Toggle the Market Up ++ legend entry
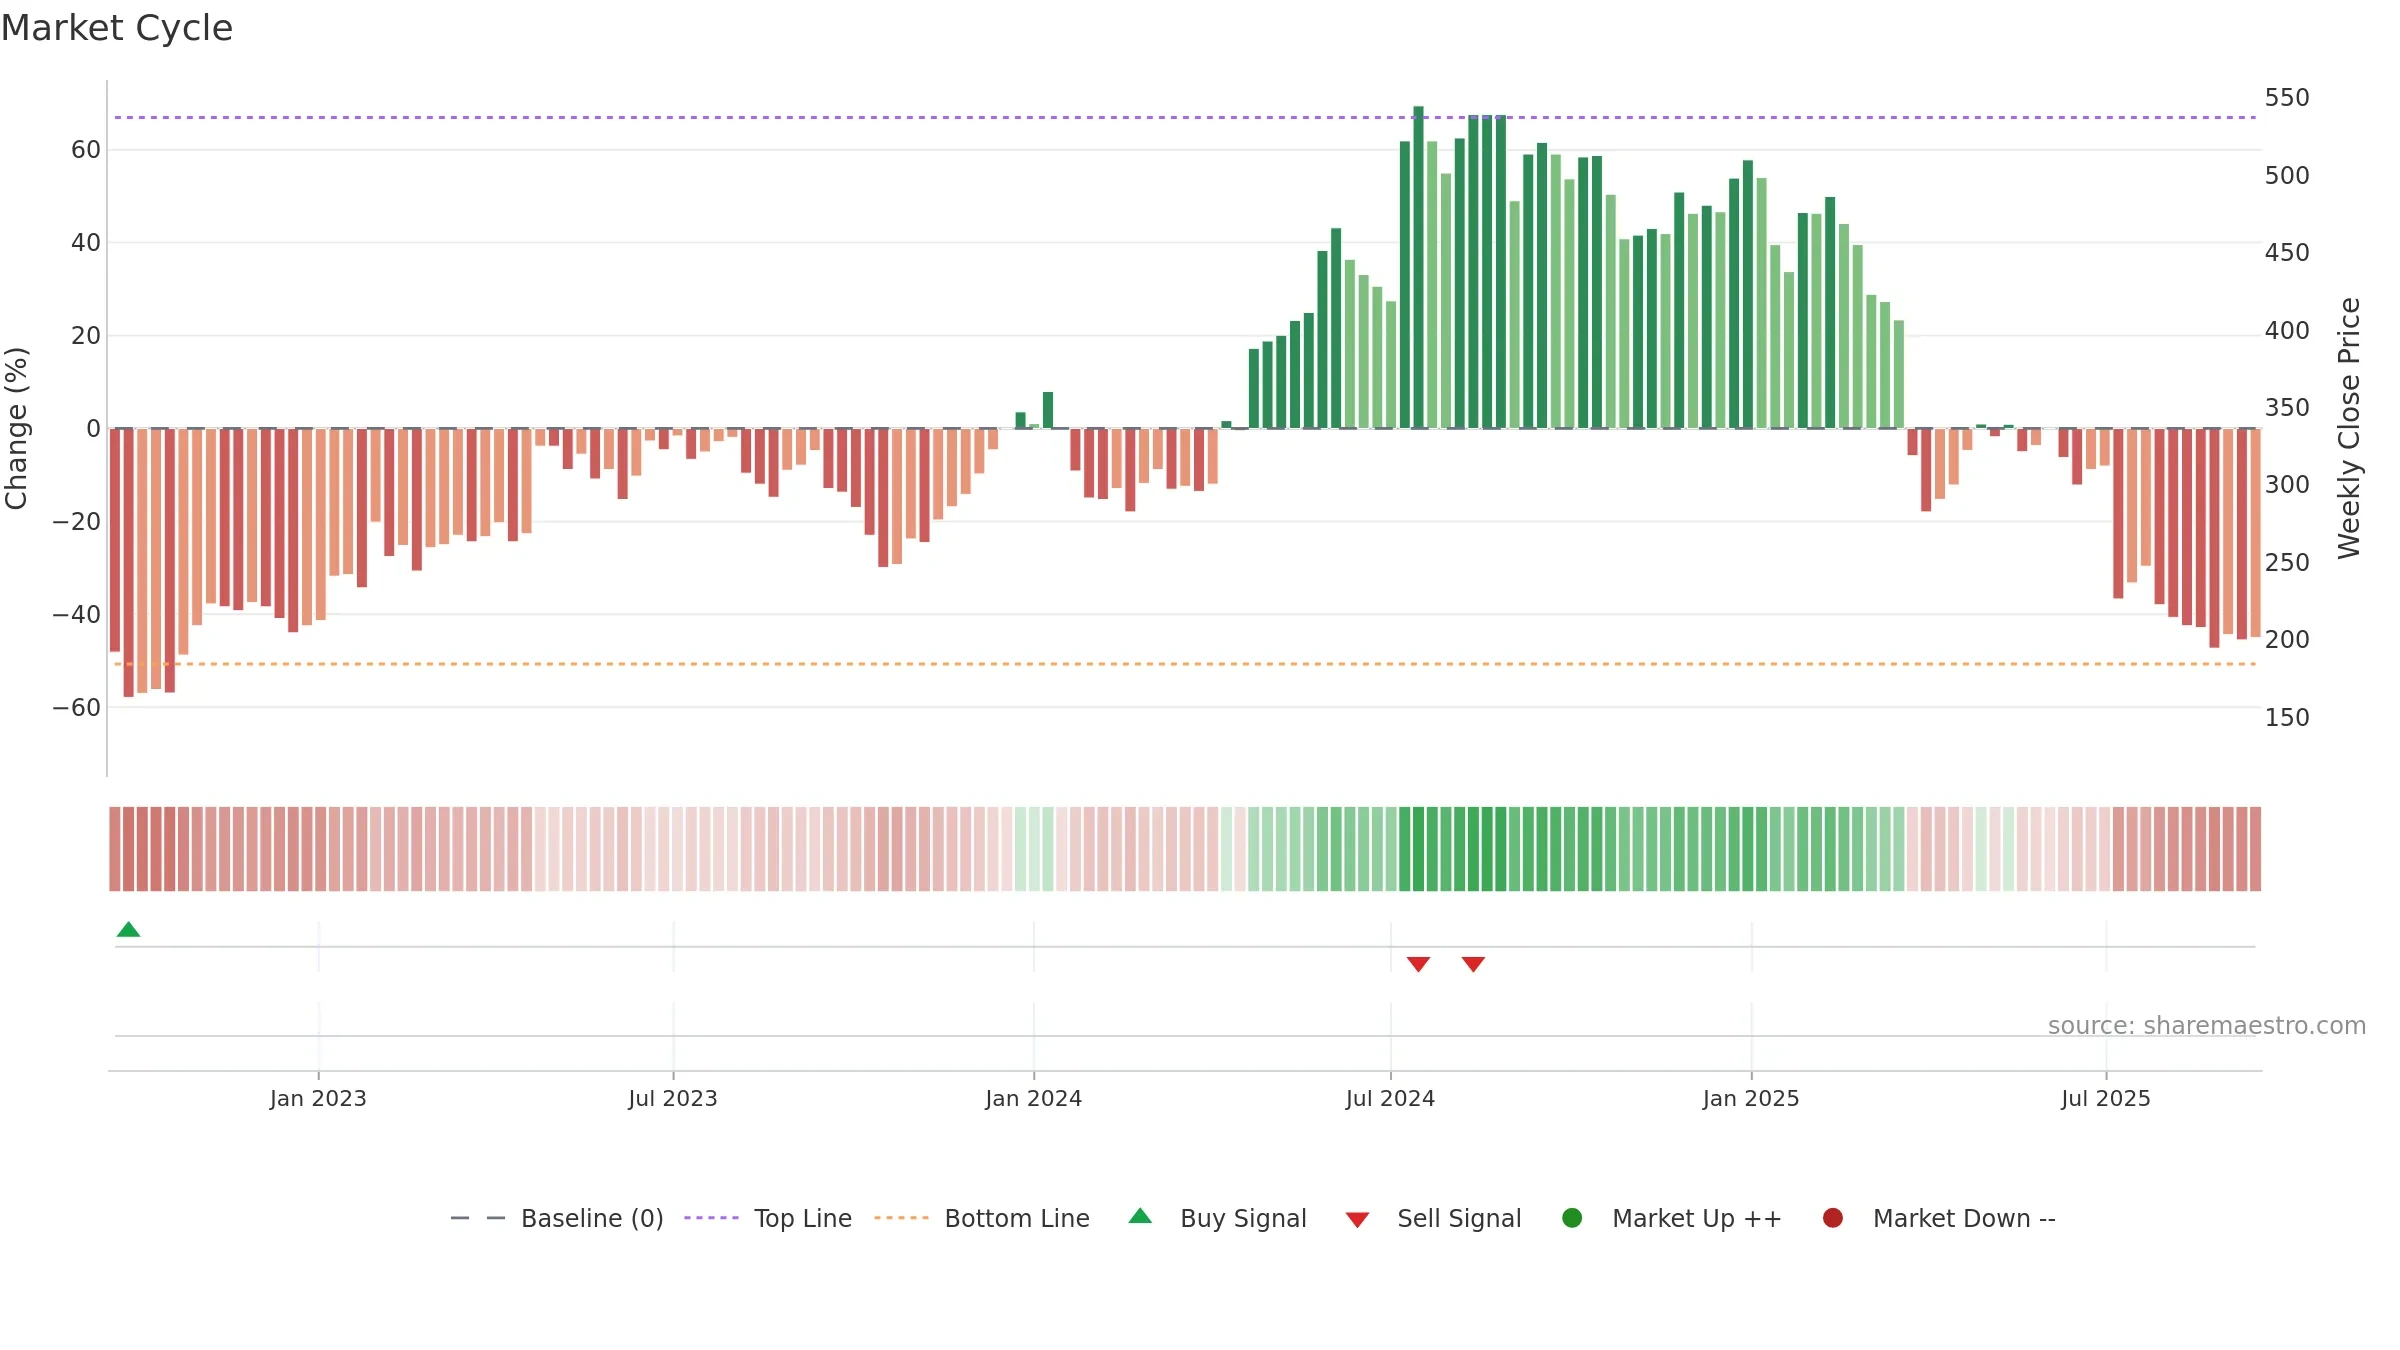 [1672, 1218]
